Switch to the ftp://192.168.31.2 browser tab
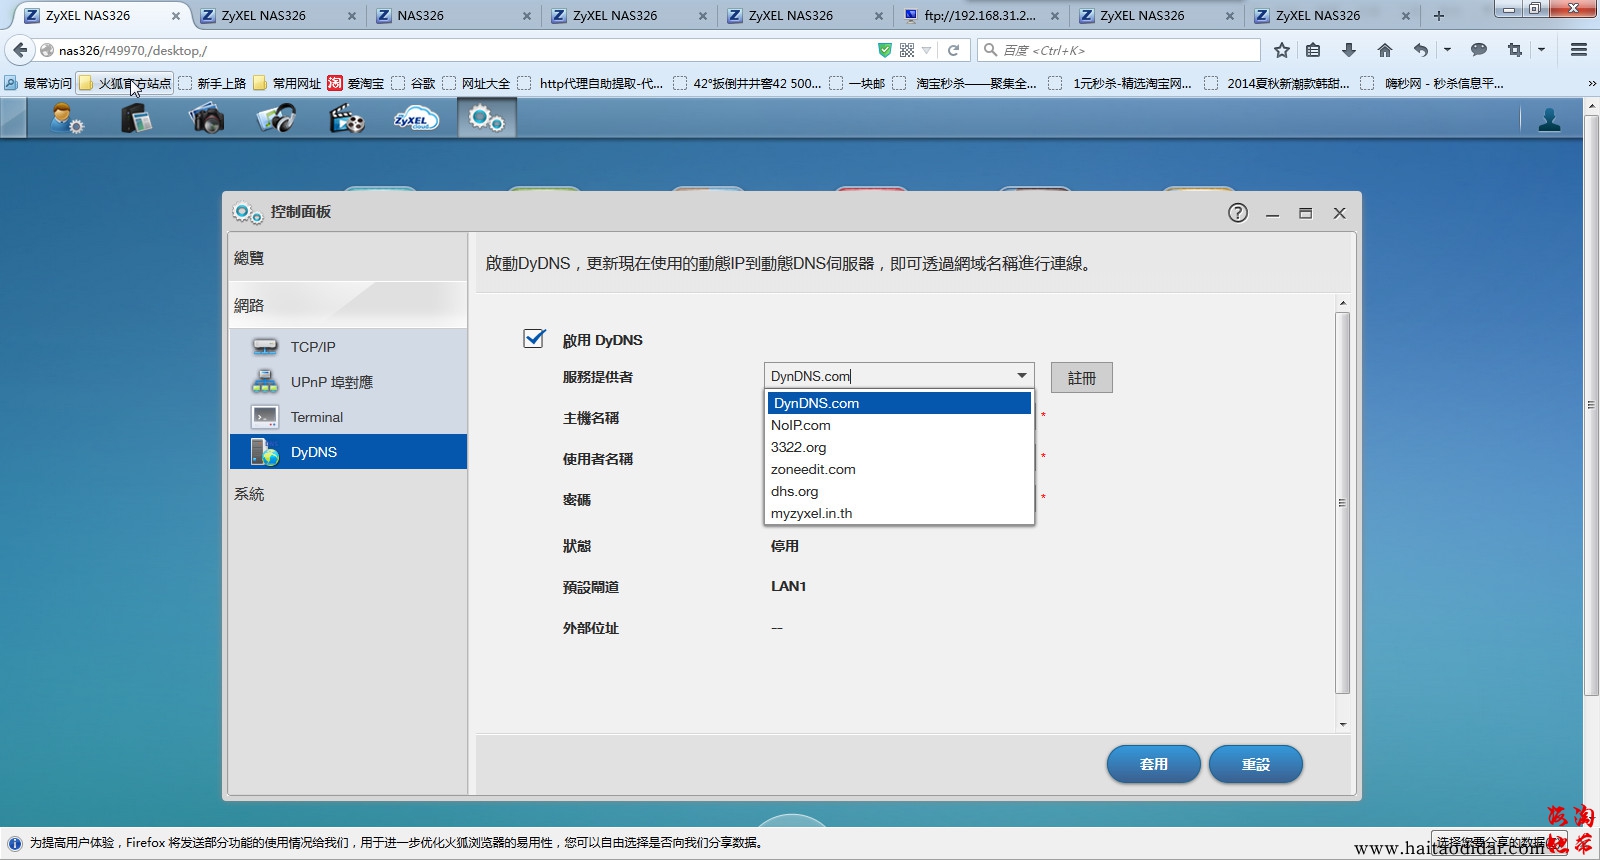The image size is (1600, 860). click(979, 16)
